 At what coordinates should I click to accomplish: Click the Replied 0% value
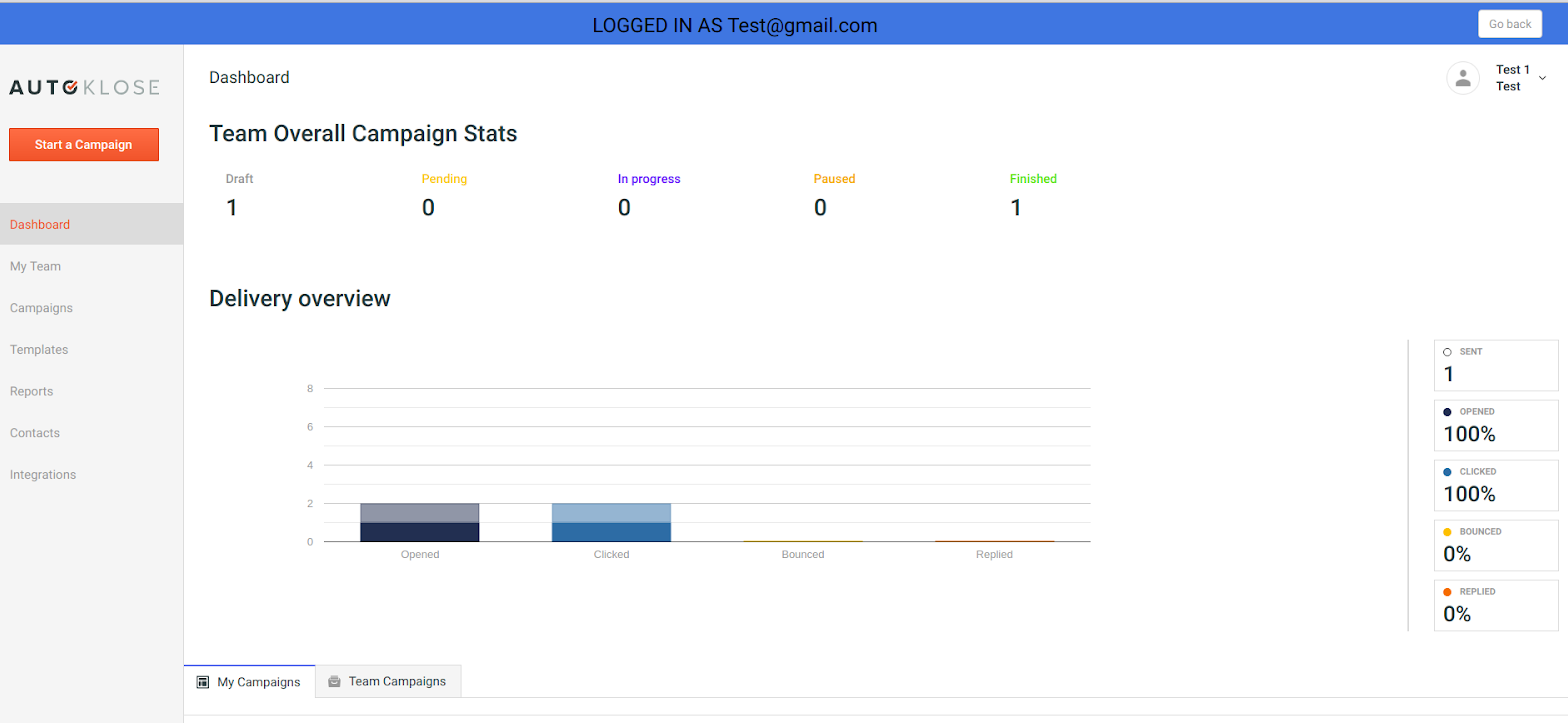coord(1458,614)
